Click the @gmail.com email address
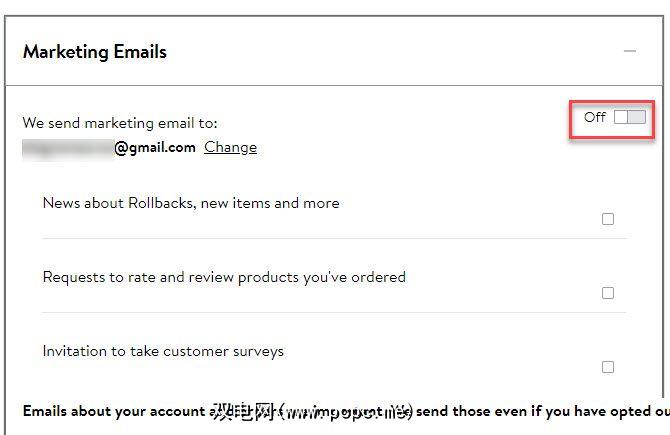This screenshot has width=670, height=435. tap(155, 147)
